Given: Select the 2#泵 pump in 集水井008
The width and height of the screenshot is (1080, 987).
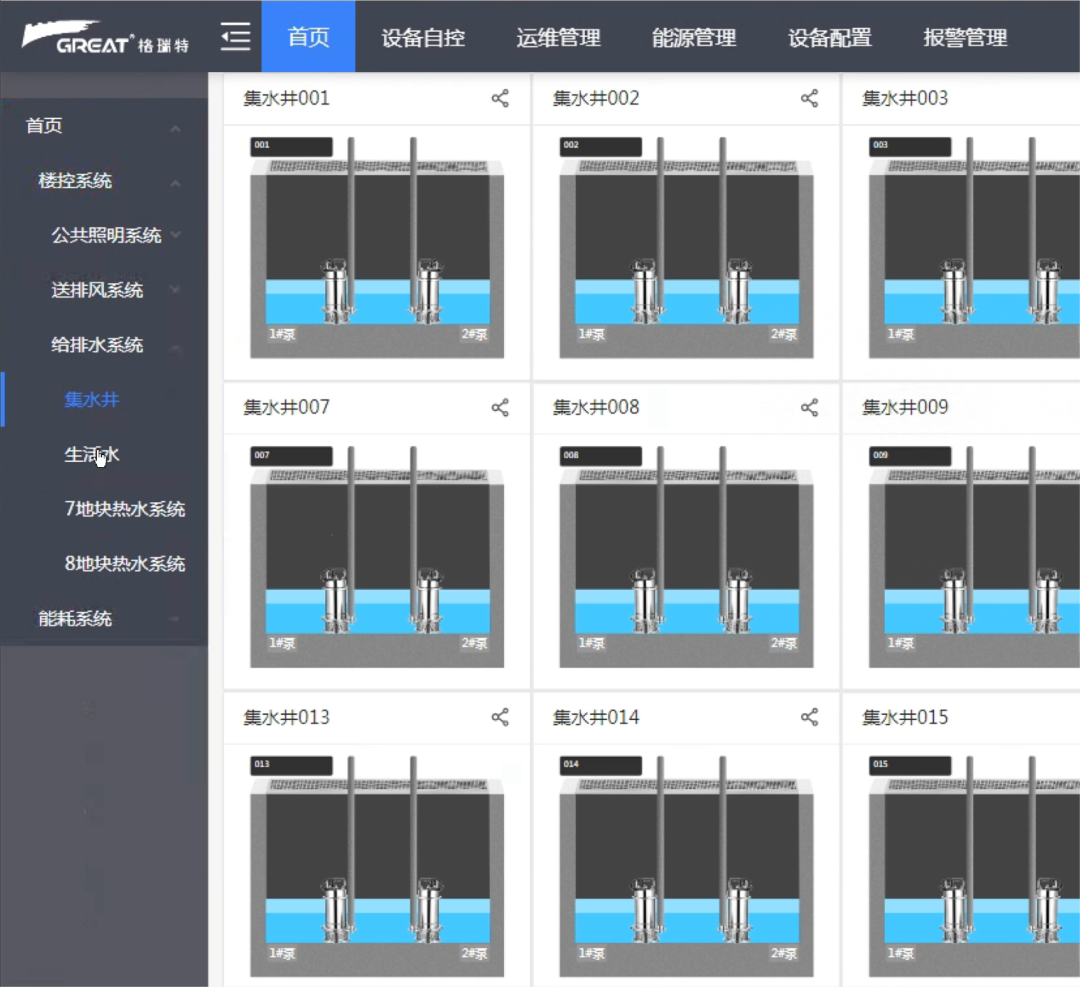Looking at the screenshot, I should pyautogui.click(x=738, y=600).
